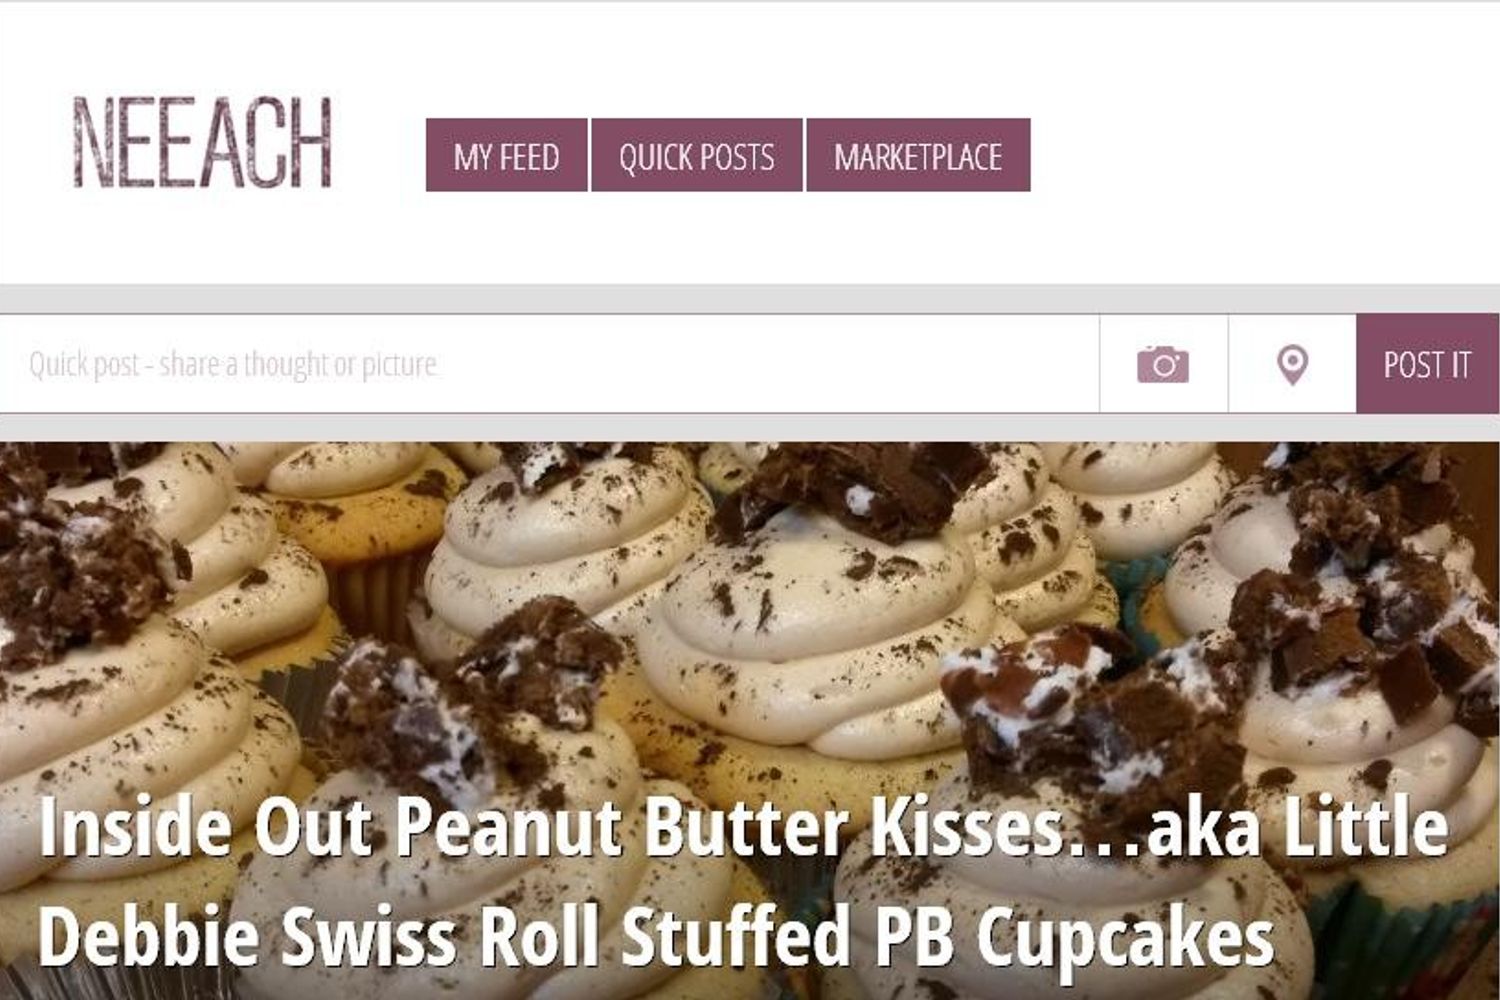Select the MY FEED navigation button
The width and height of the screenshot is (1500, 1000).
(x=506, y=155)
